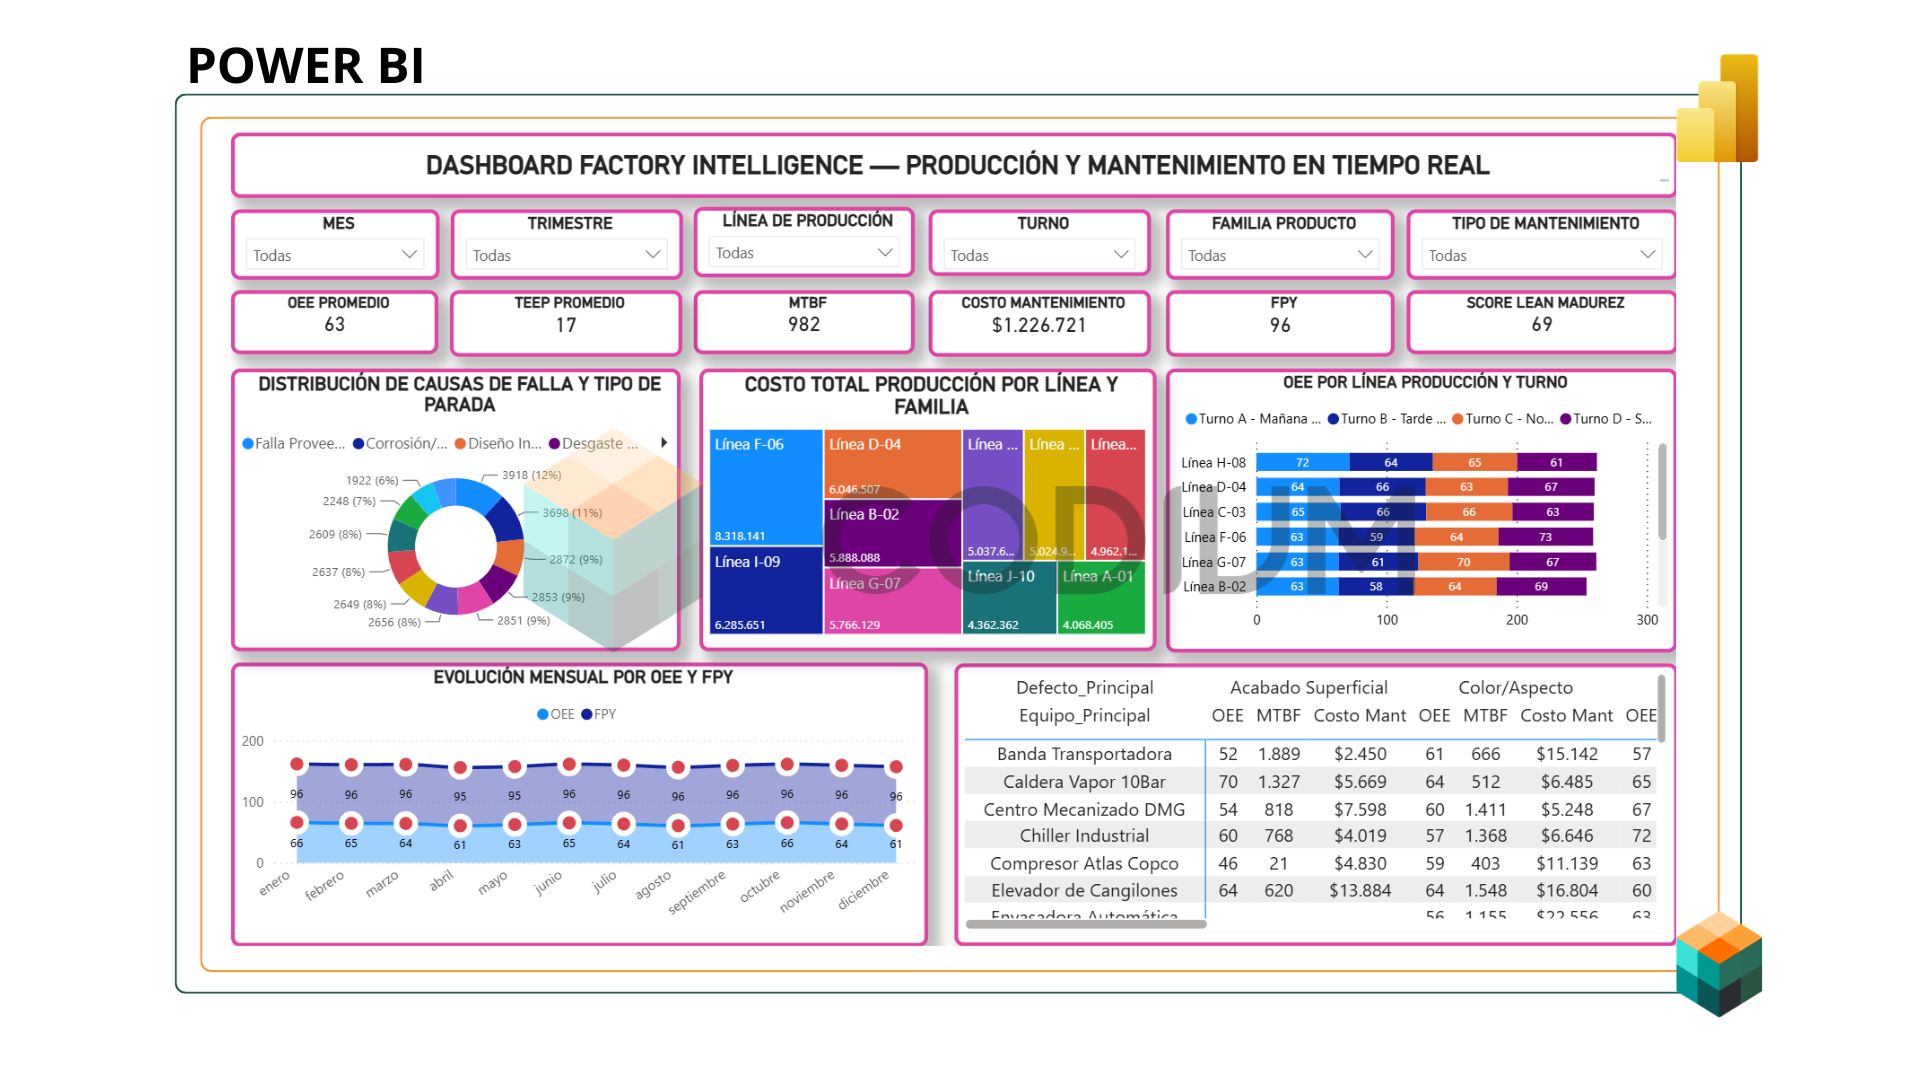This screenshot has height=1080, width=1920.
Task: Click the table horizontal scrollbar
Action: pos(1086,925)
